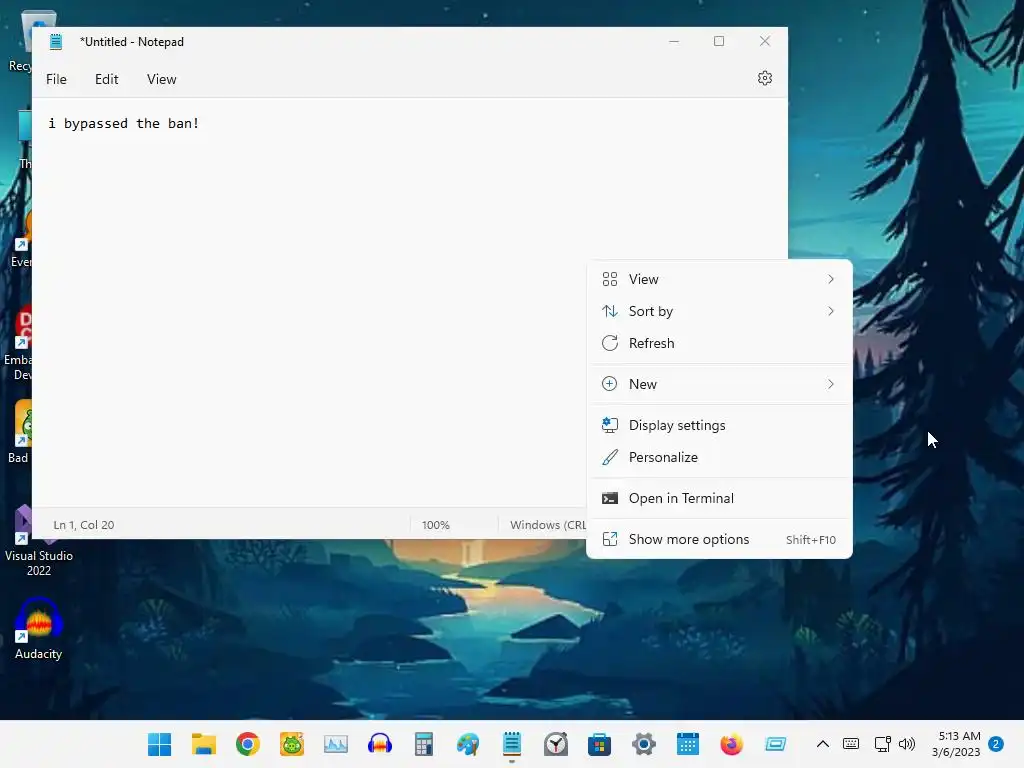Show hidden system tray icons
Image resolution: width=1024 pixels, height=768 pixels.
pos(823,744)
